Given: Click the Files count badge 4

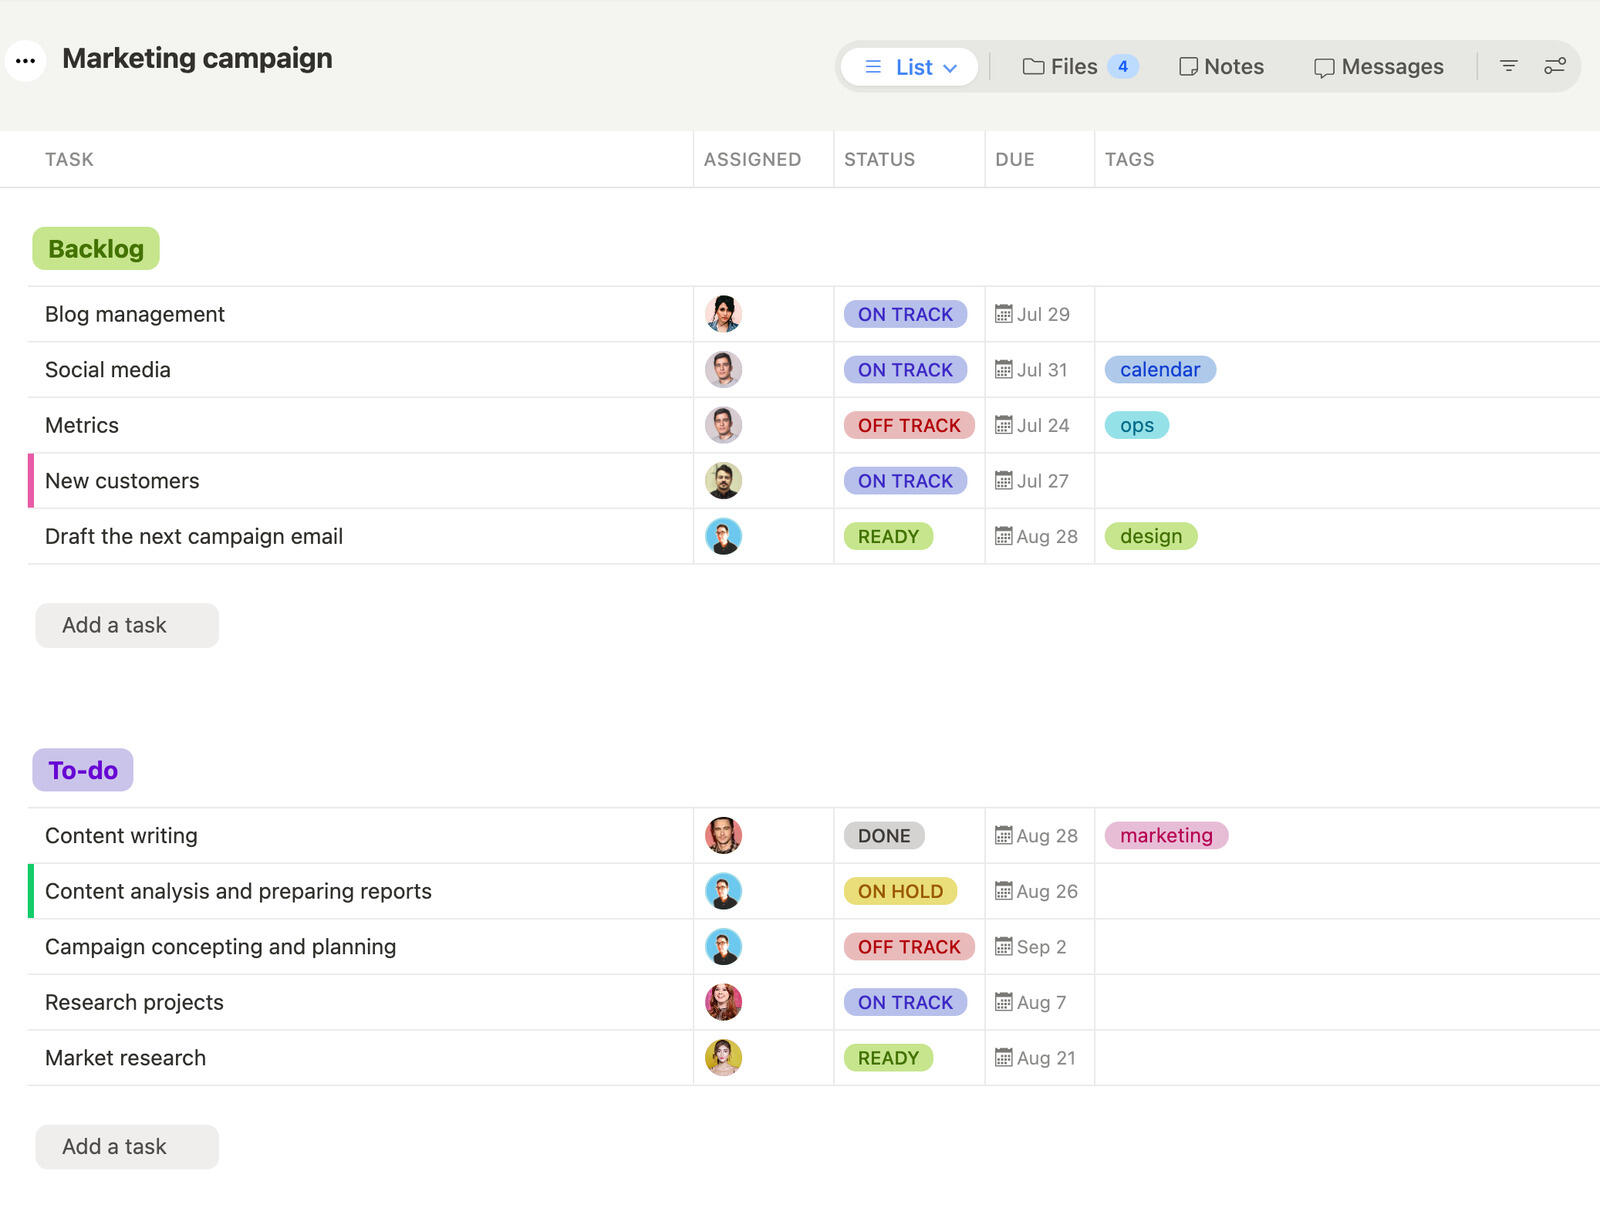Looking at the screenshot, I should point(1123,66).
